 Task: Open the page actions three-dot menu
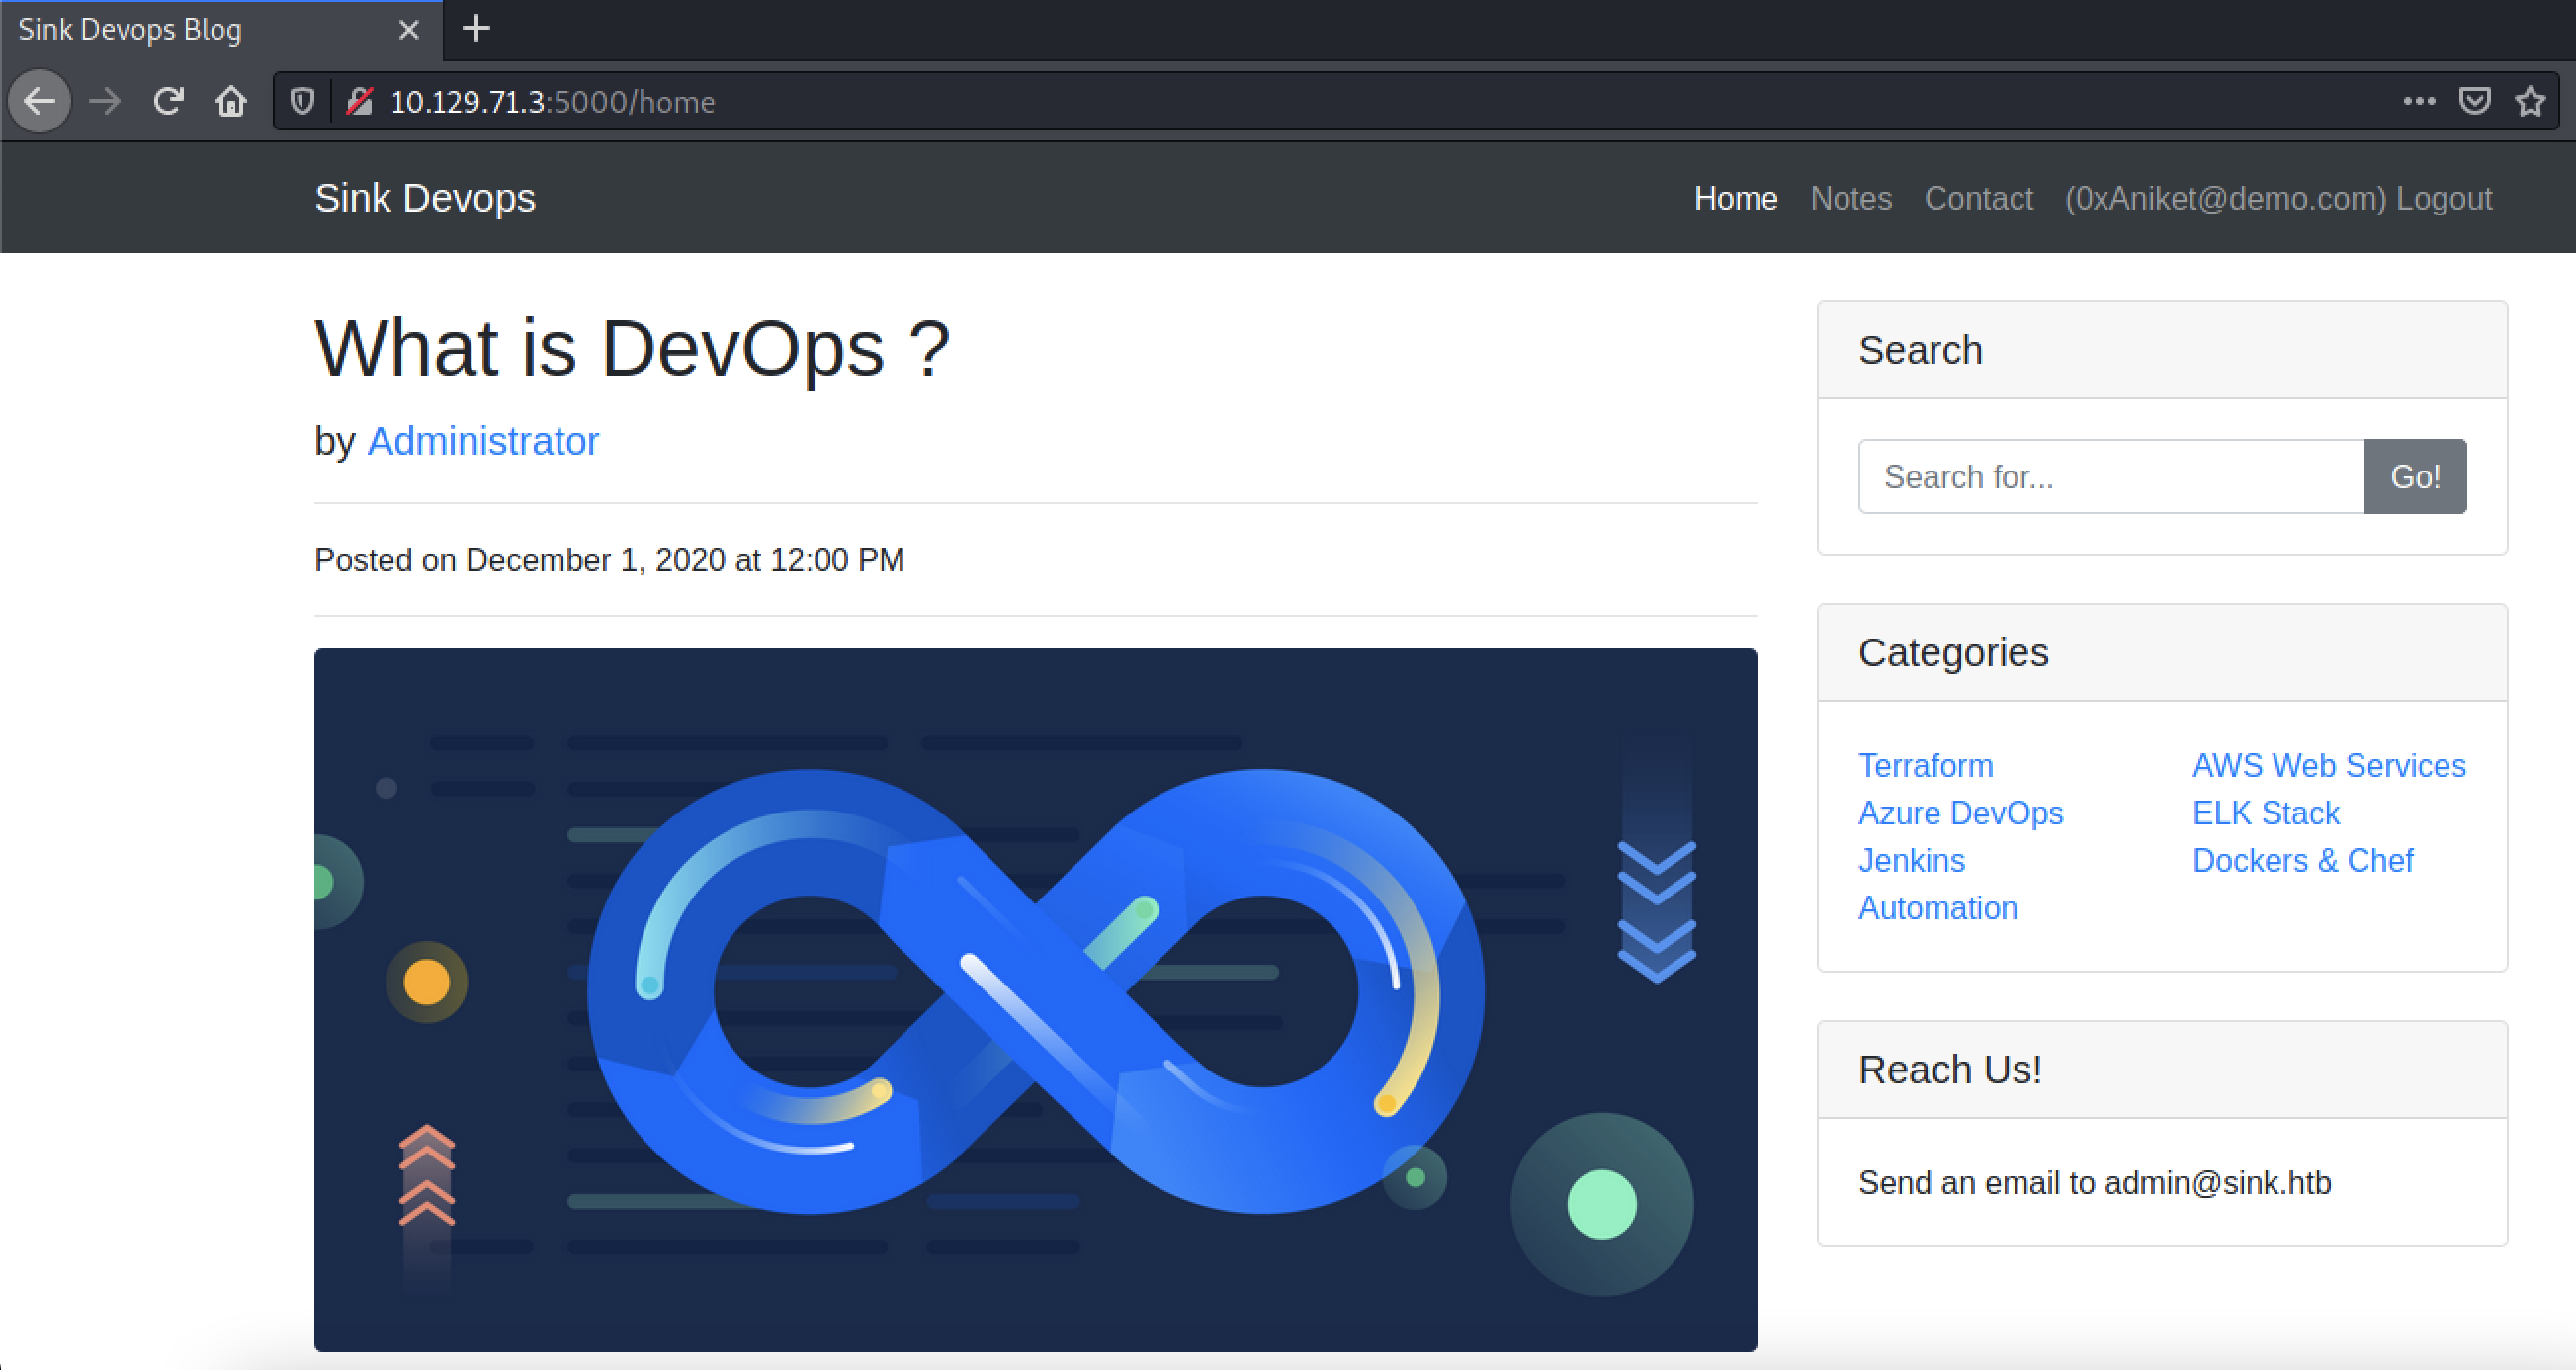(2419, 101)
